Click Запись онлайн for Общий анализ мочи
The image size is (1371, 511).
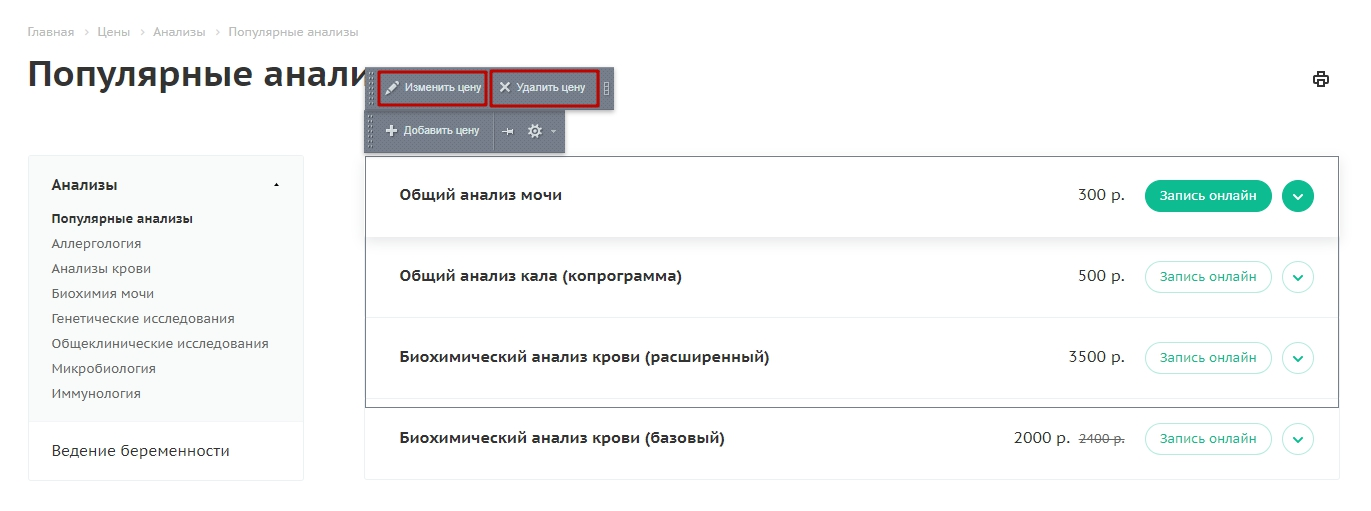point(1208,196)
